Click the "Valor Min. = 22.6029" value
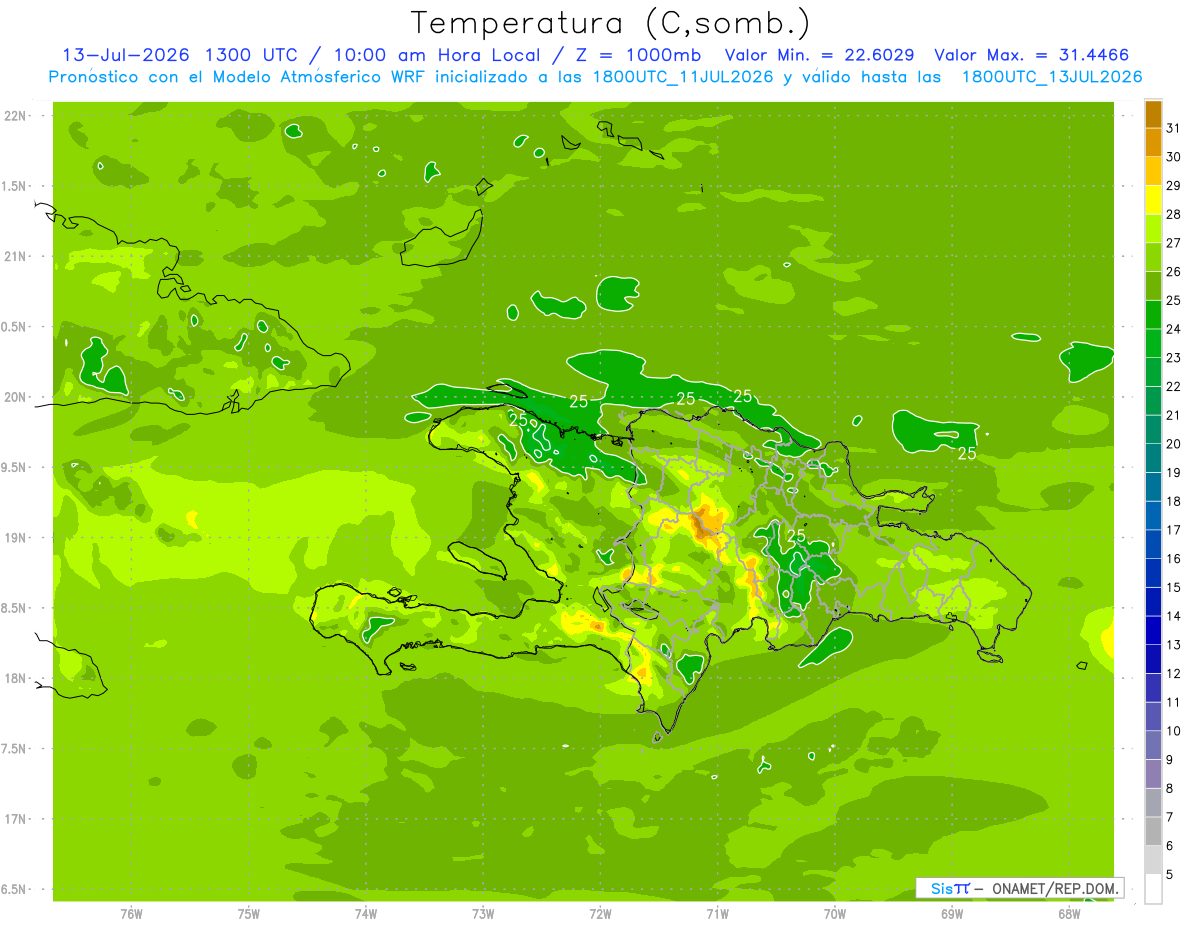Image resolution: width=1200 pixels, height=927 pixels. click(819, 55)
